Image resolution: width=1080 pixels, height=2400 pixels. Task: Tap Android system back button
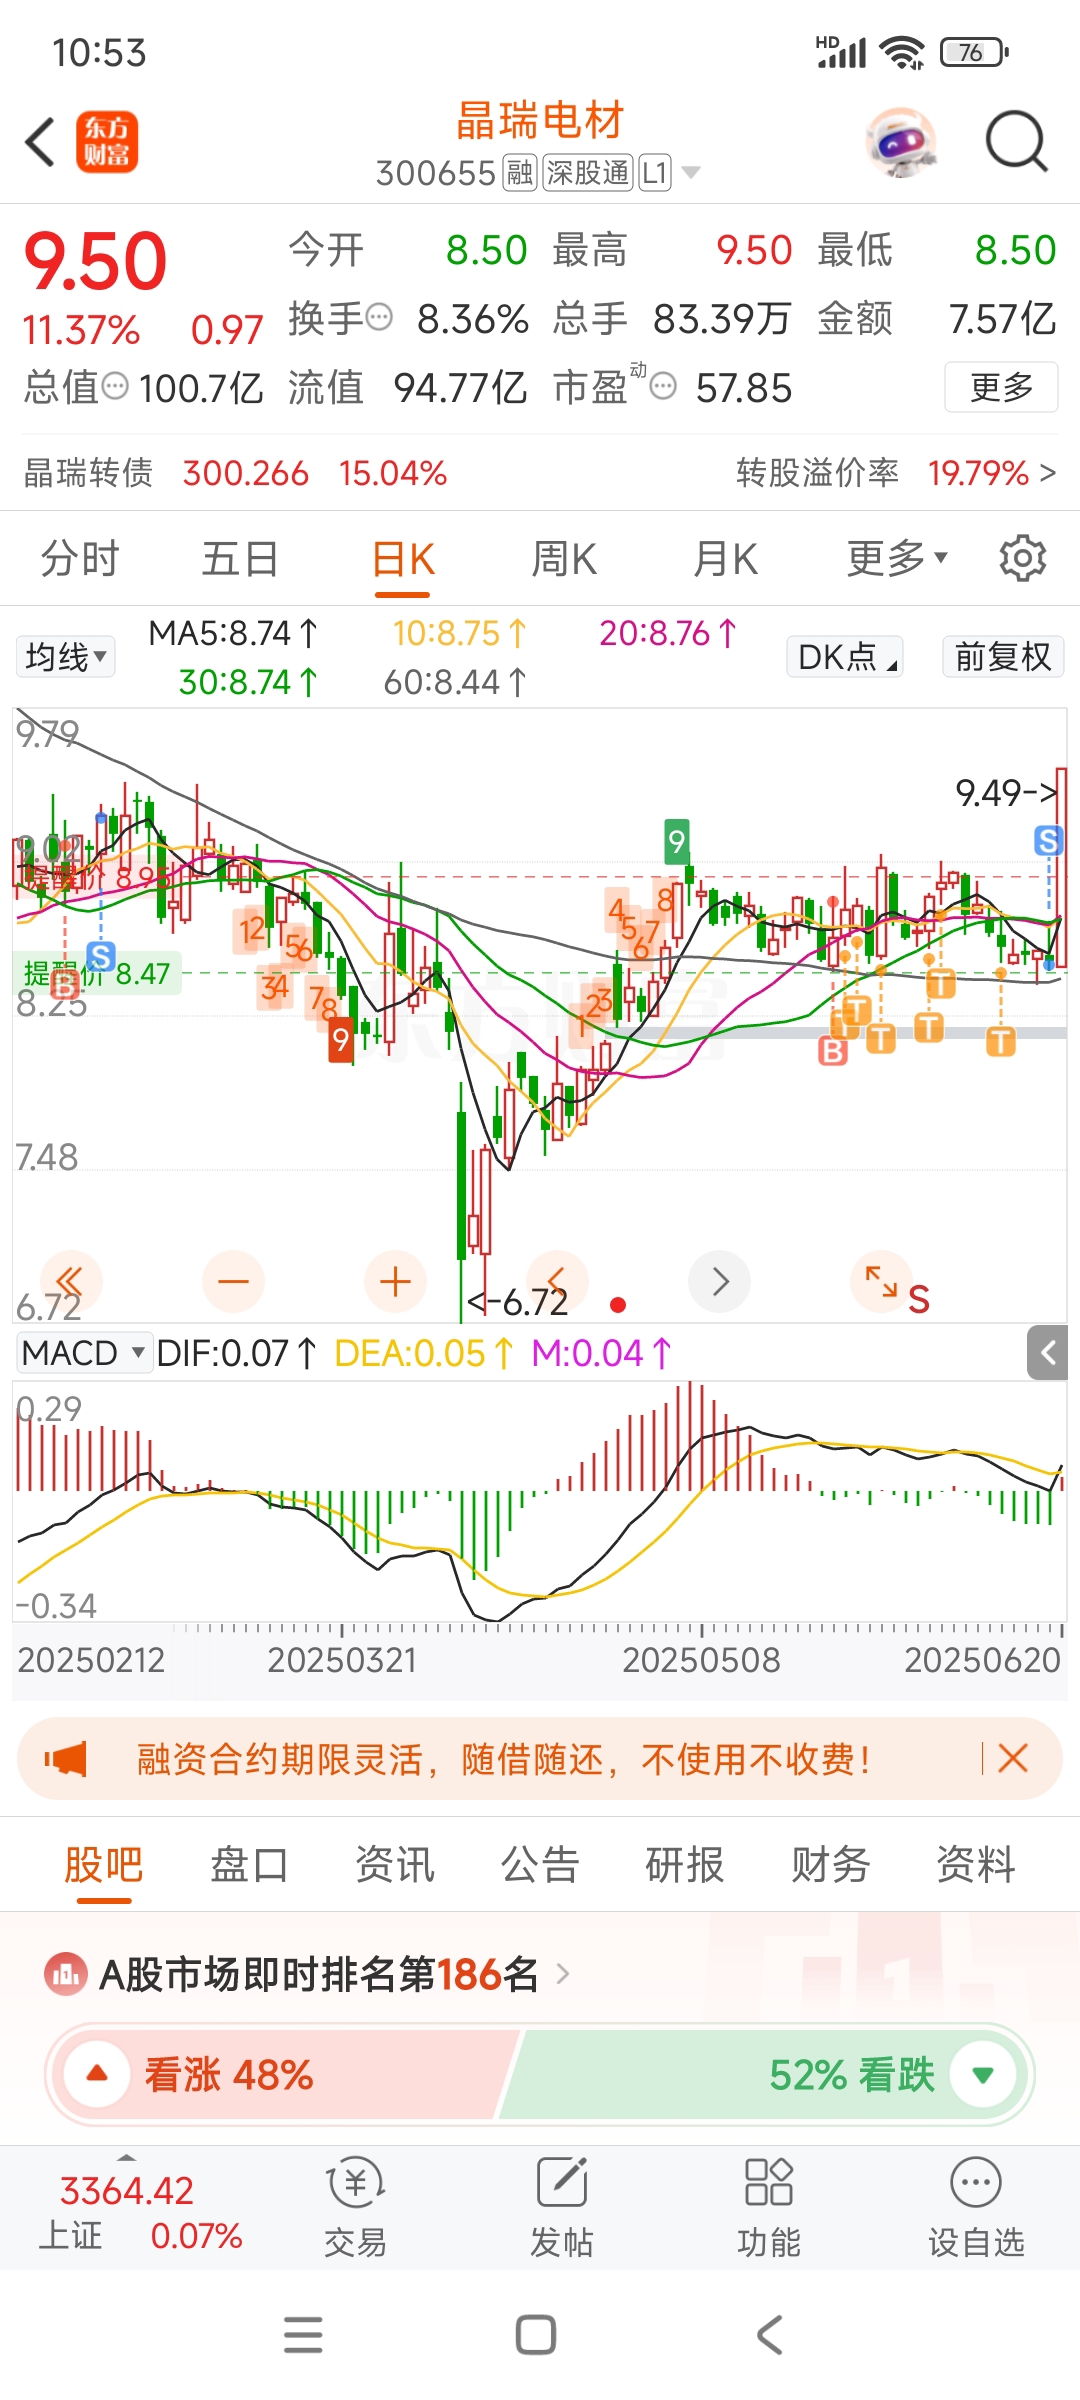click(x=769, y=2335)
